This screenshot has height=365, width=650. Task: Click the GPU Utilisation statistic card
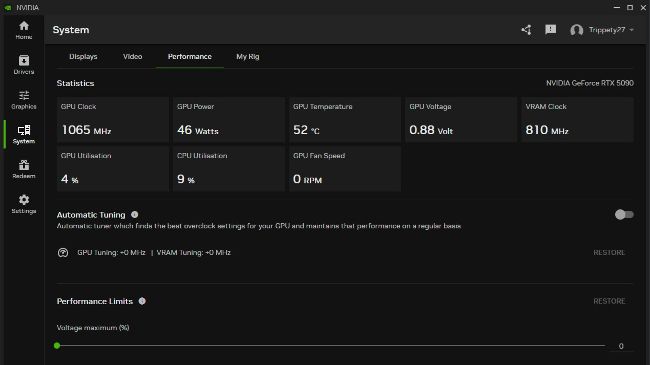tap(113, 169)
